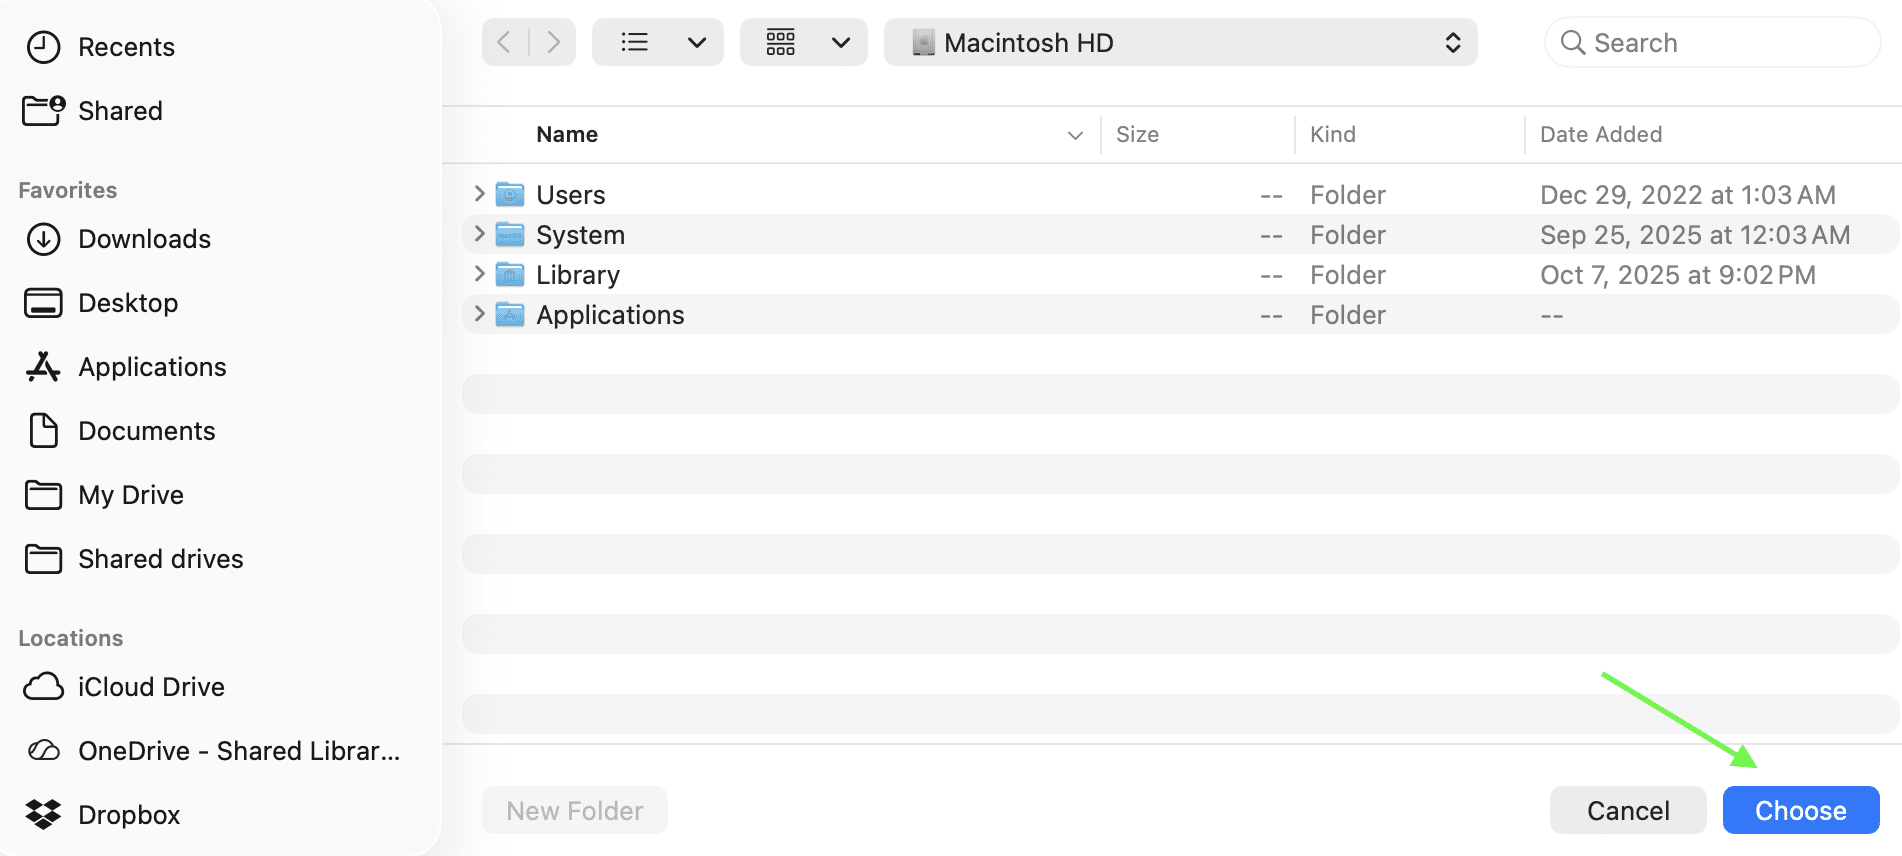Go to Desktop in the sidebar
1902x856 pixels.
click(x=127, y=303)
